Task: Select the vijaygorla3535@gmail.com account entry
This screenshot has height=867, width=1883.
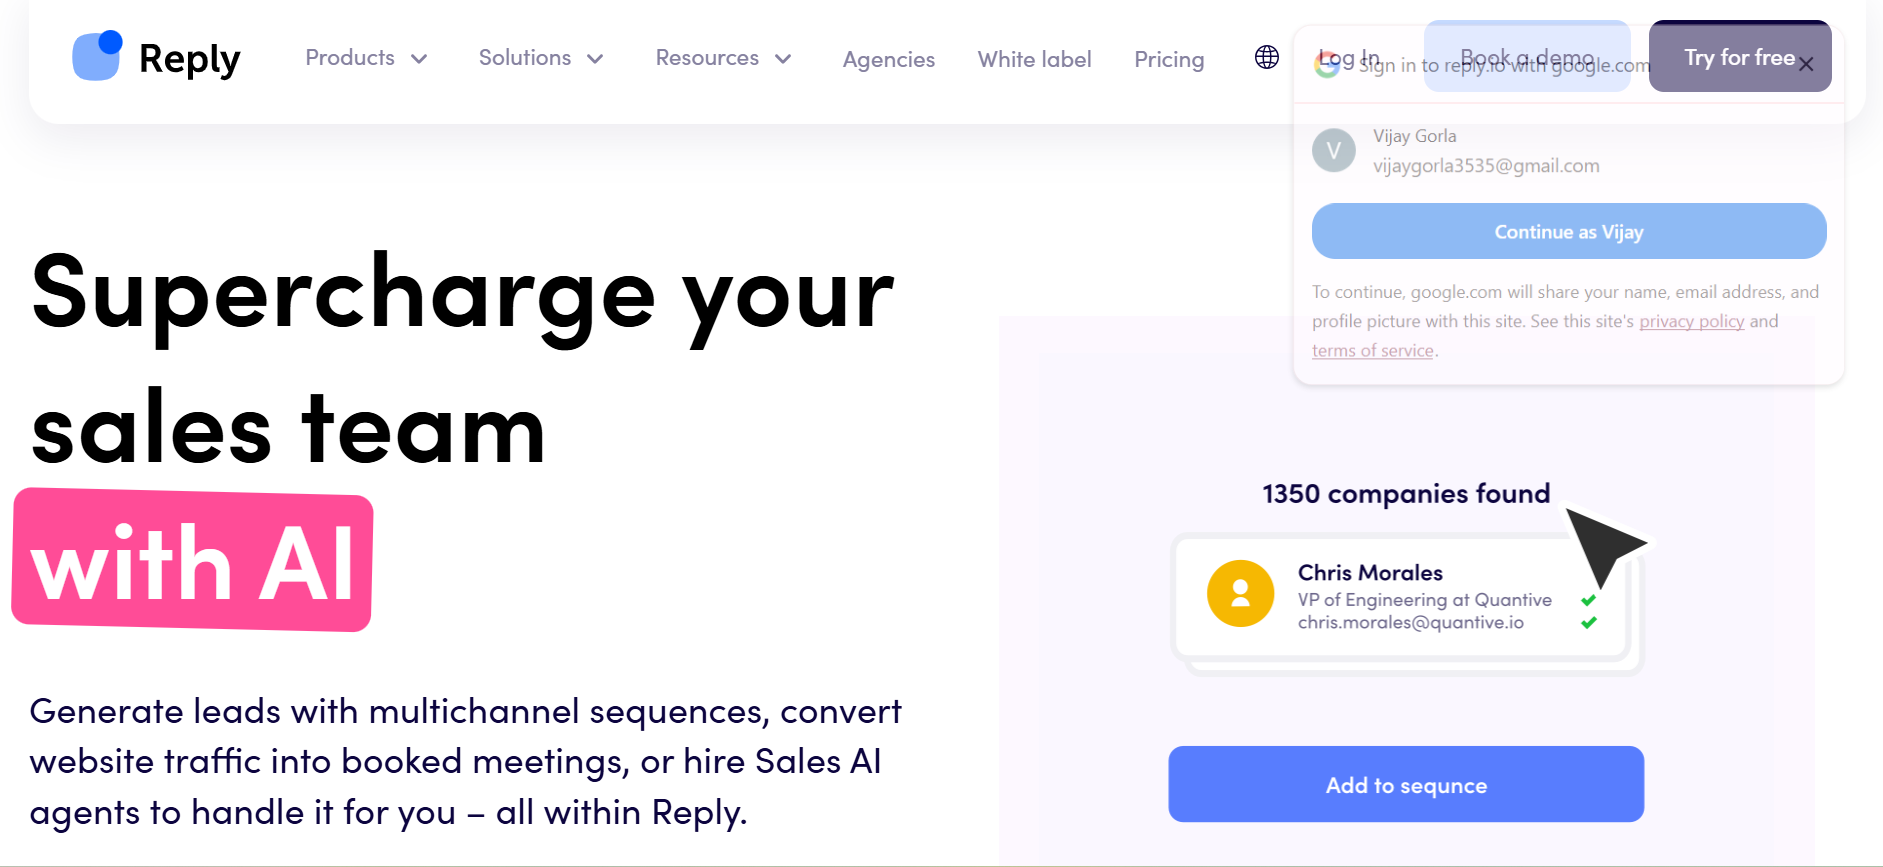Action: pos(1485,166)
